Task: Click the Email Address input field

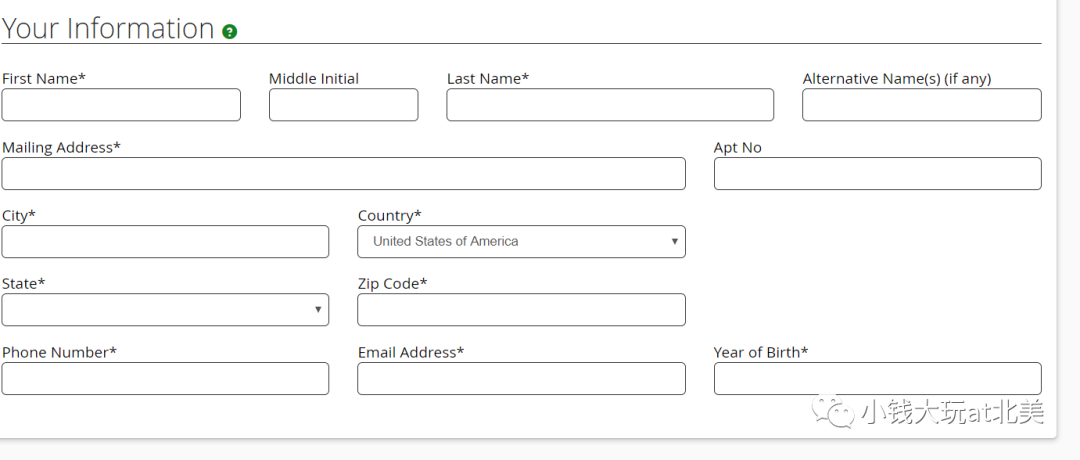Action: [x=521, y=378]
